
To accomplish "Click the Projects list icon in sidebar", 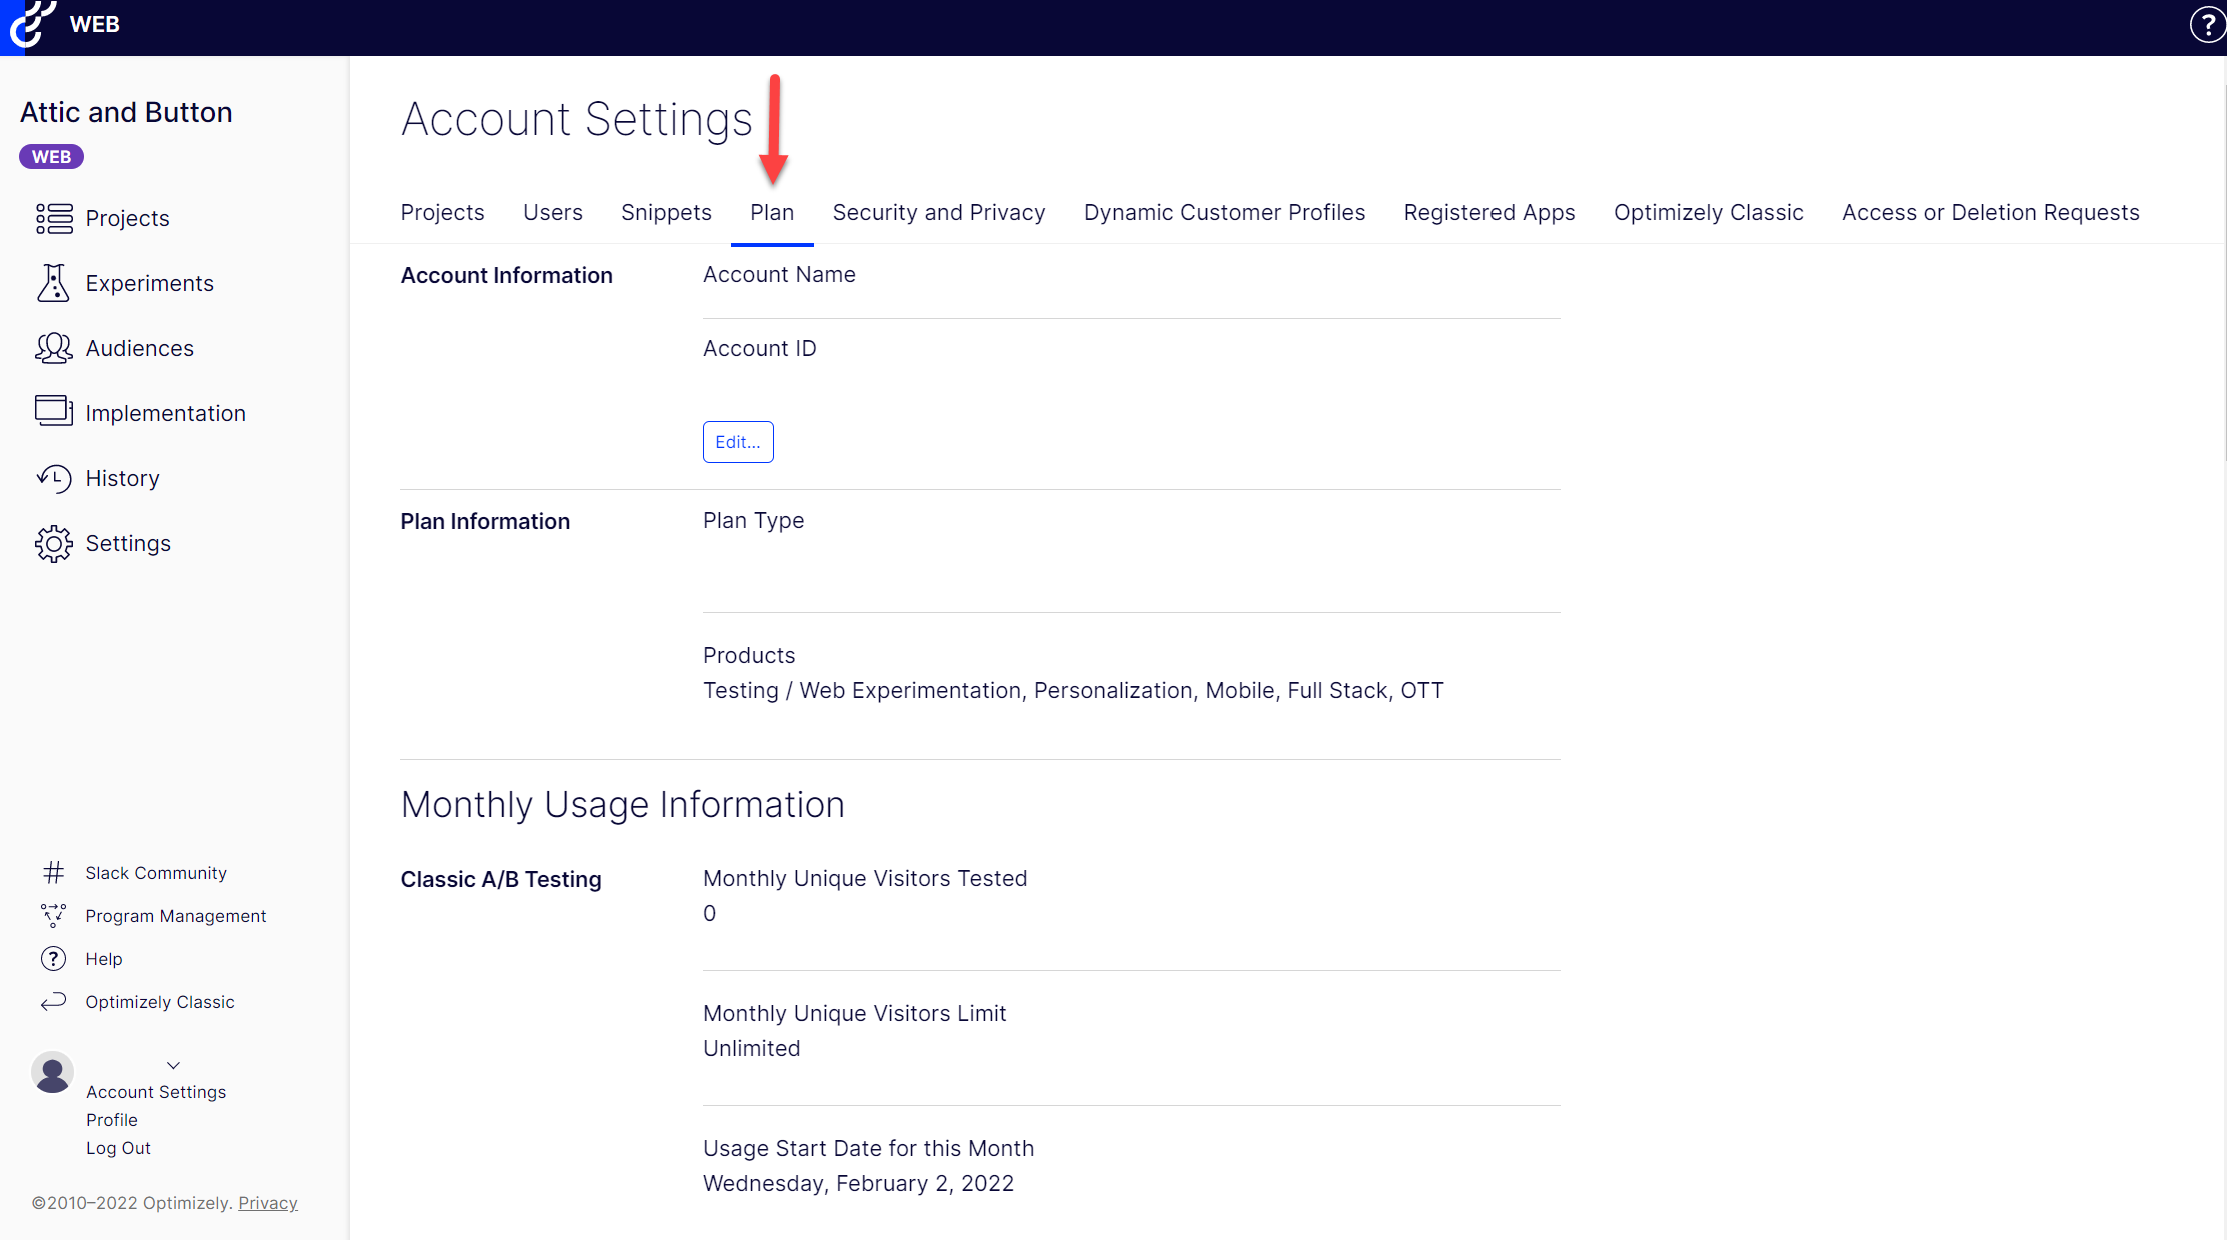I will coord(54,218).
